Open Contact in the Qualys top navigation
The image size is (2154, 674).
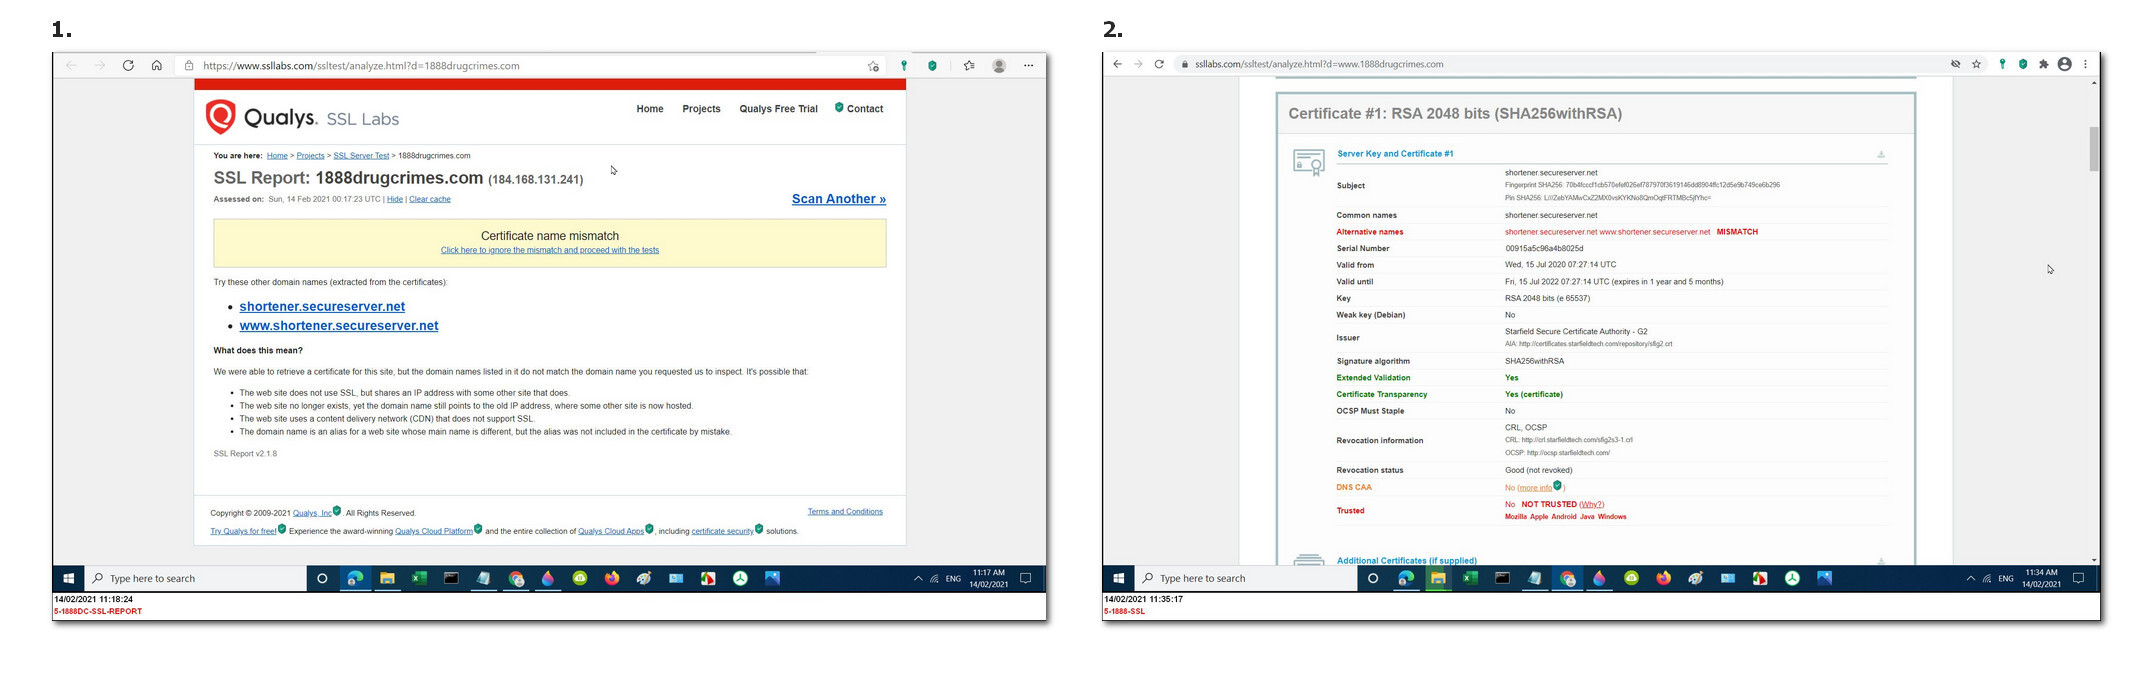865,109
